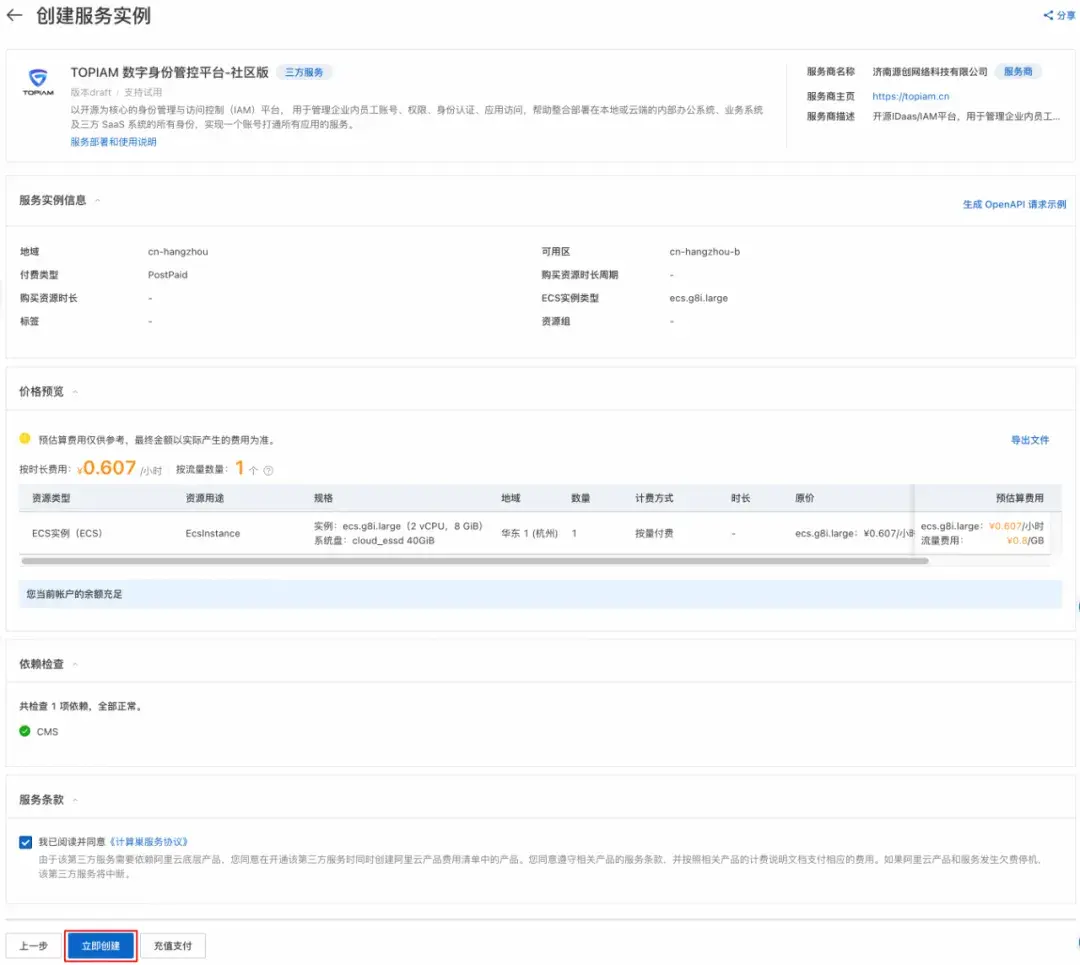The height and width of the screenshot is (965, 1080).
Task: Click the ecs.g8i.large instance type value
Action: (x=698, y=298)
